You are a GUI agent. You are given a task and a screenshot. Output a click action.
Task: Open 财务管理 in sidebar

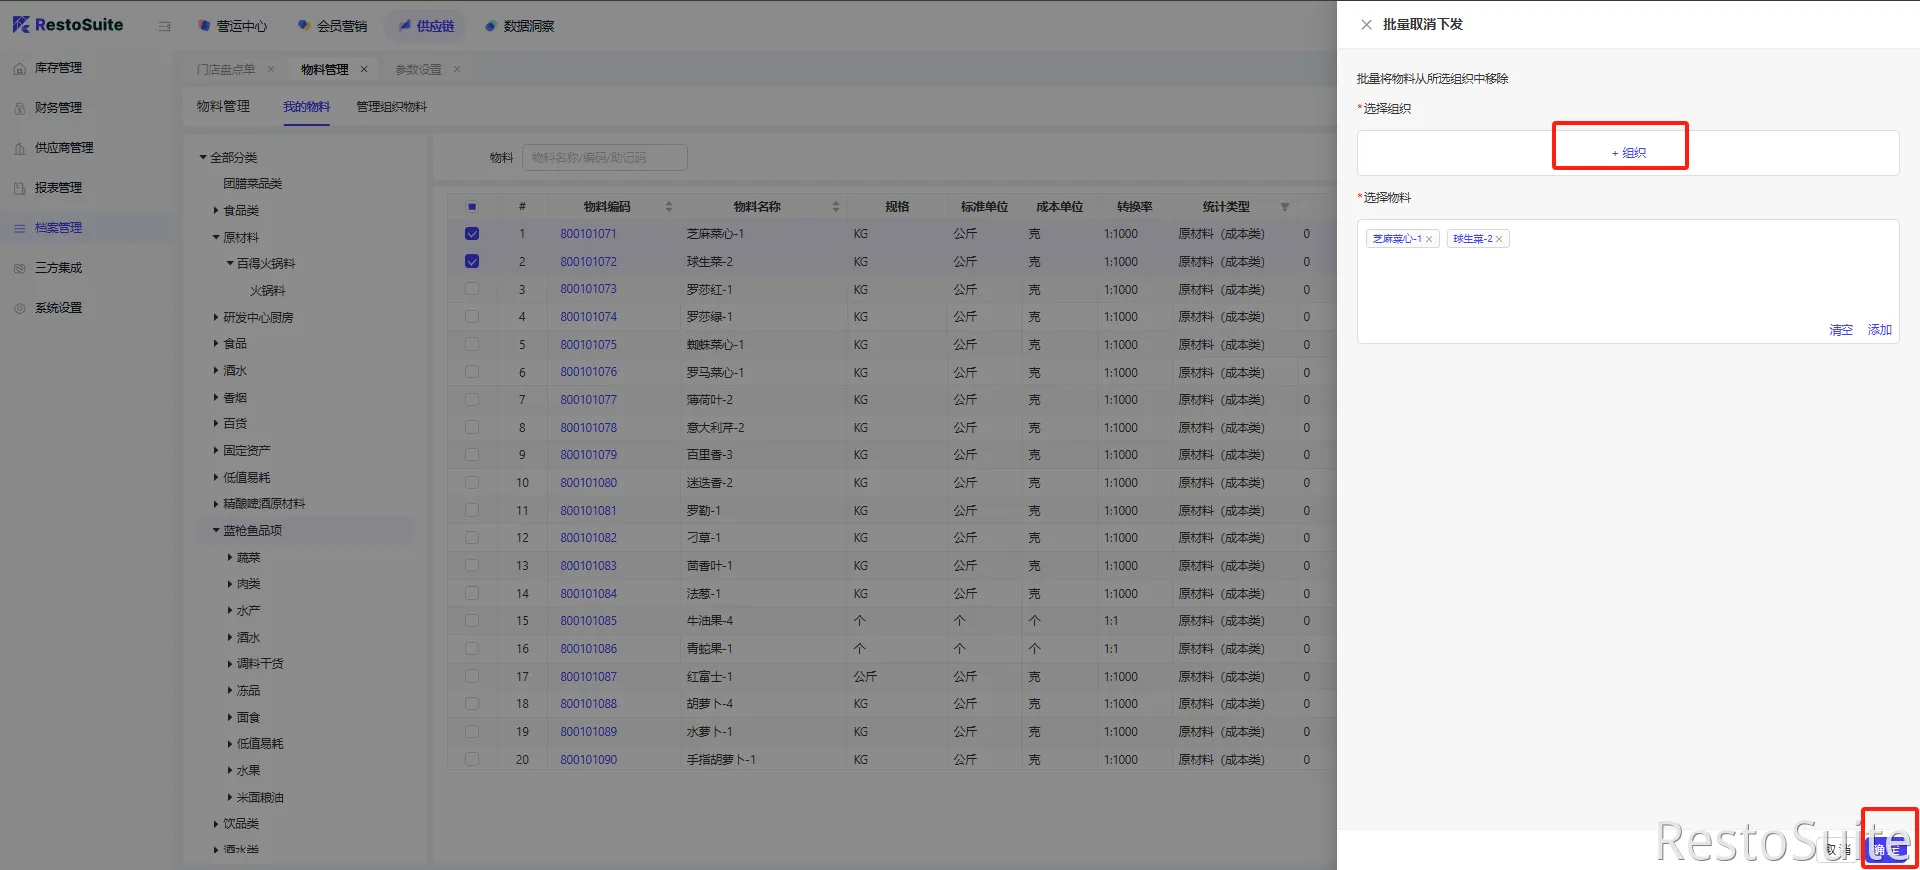tap(58, 108)
